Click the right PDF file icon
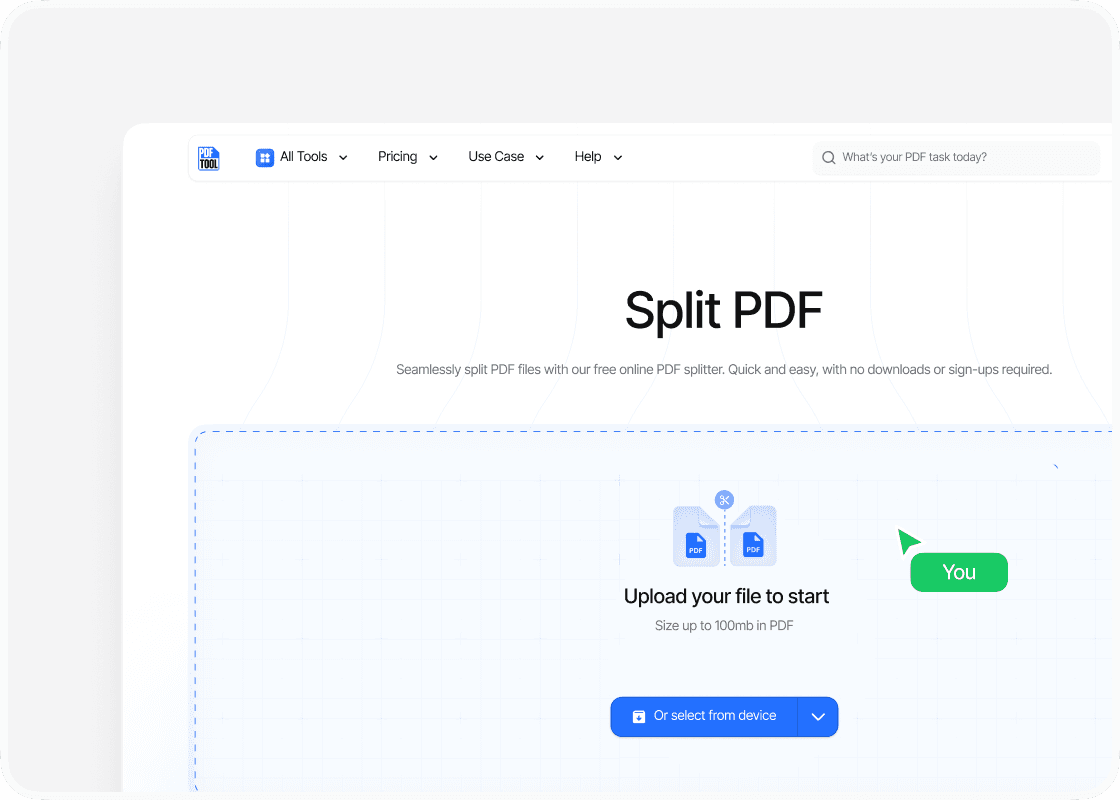Viewport: 1120px width, 800px height. tap(753, 537)
